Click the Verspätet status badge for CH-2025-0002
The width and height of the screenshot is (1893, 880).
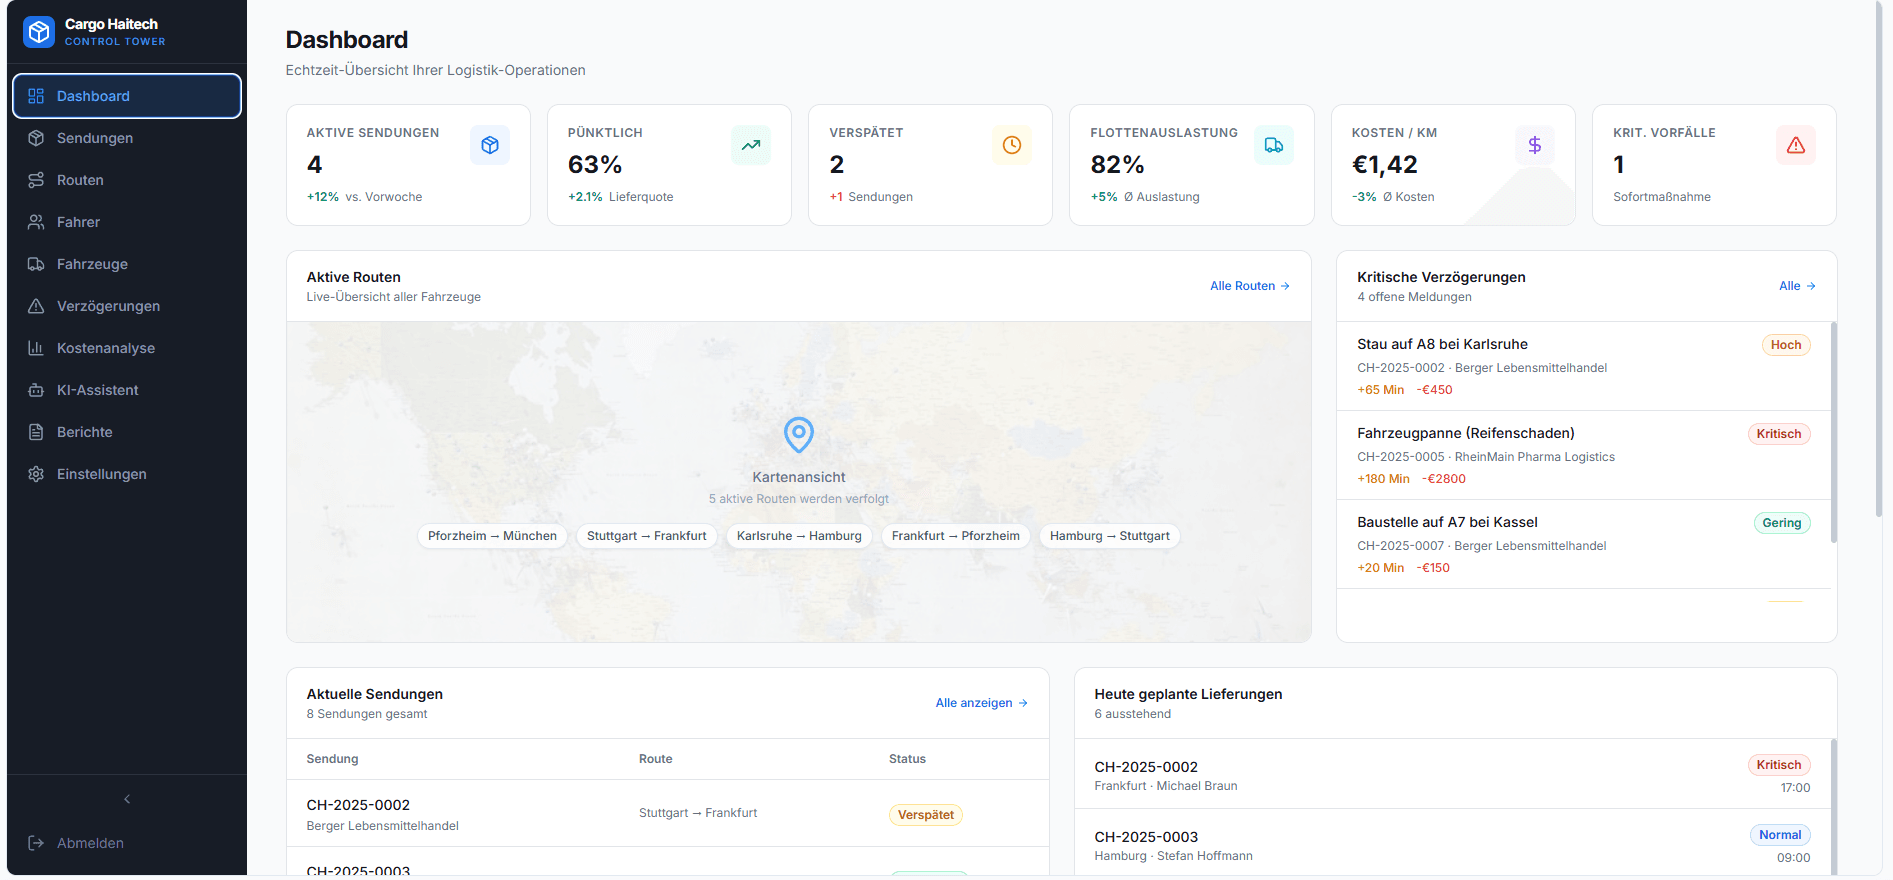pyautogui.click(x=926, y=815)
